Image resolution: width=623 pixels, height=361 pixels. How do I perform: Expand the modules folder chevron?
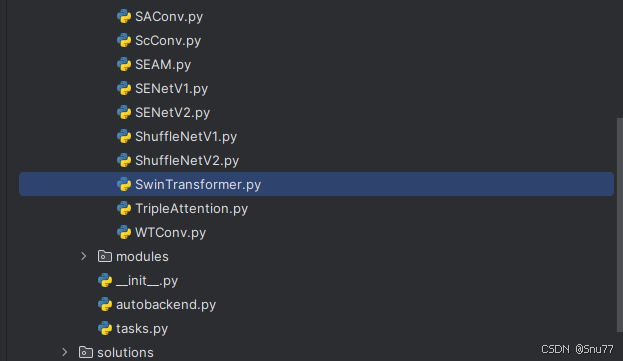(83, 257)
